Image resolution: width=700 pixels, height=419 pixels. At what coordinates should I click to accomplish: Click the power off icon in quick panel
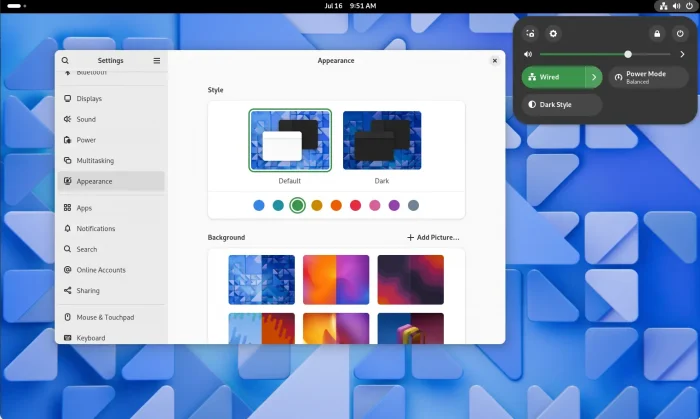[x=680, y=33]
